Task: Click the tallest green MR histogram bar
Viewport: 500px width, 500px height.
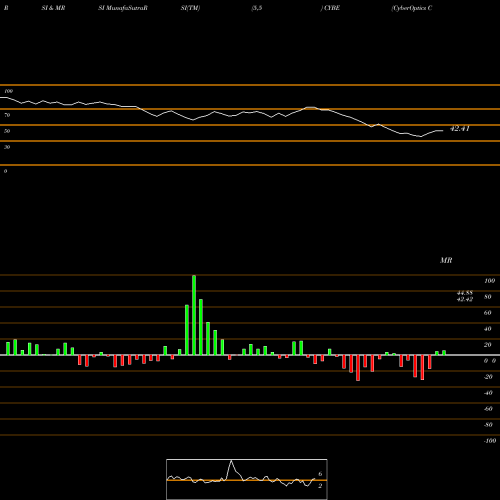Action: click(x=194, y=315)
